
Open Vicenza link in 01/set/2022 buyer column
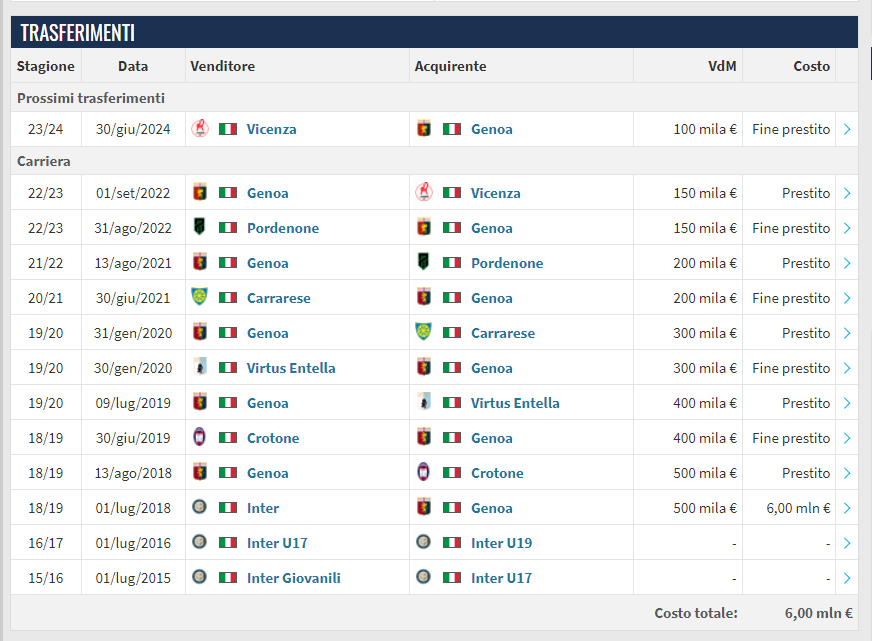click(495, 193)
